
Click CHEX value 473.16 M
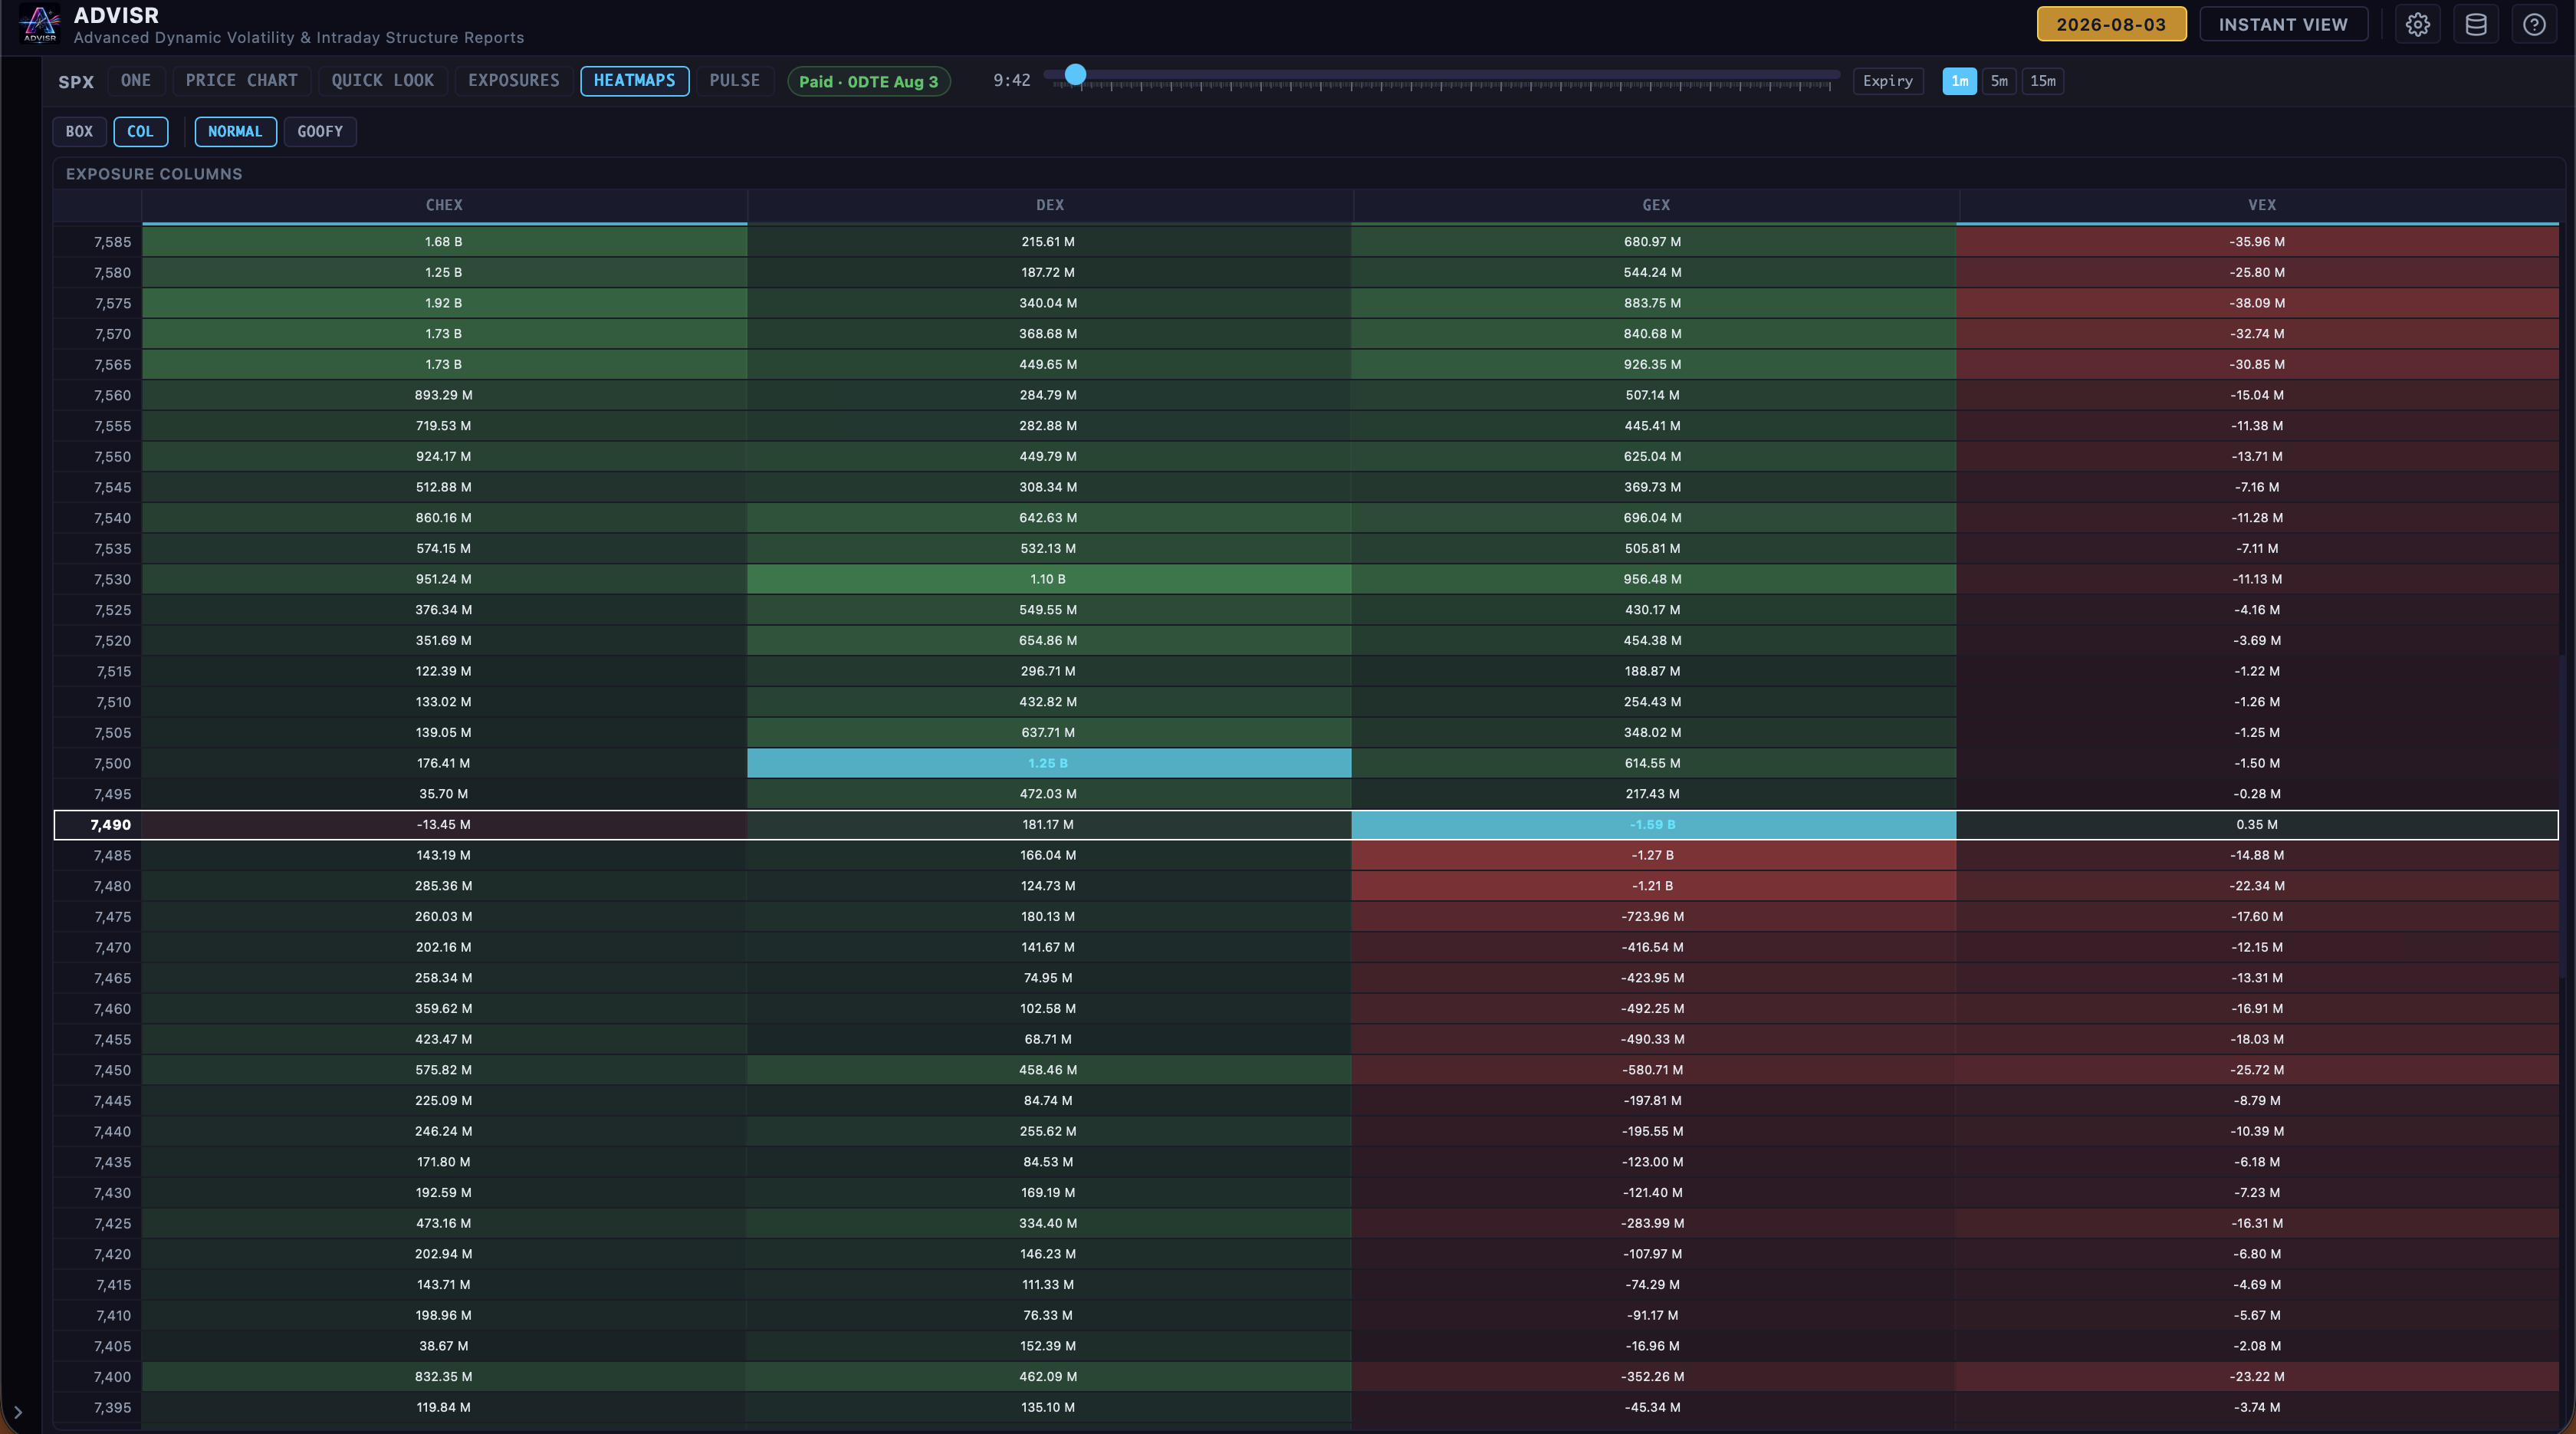coord(443,1224)
